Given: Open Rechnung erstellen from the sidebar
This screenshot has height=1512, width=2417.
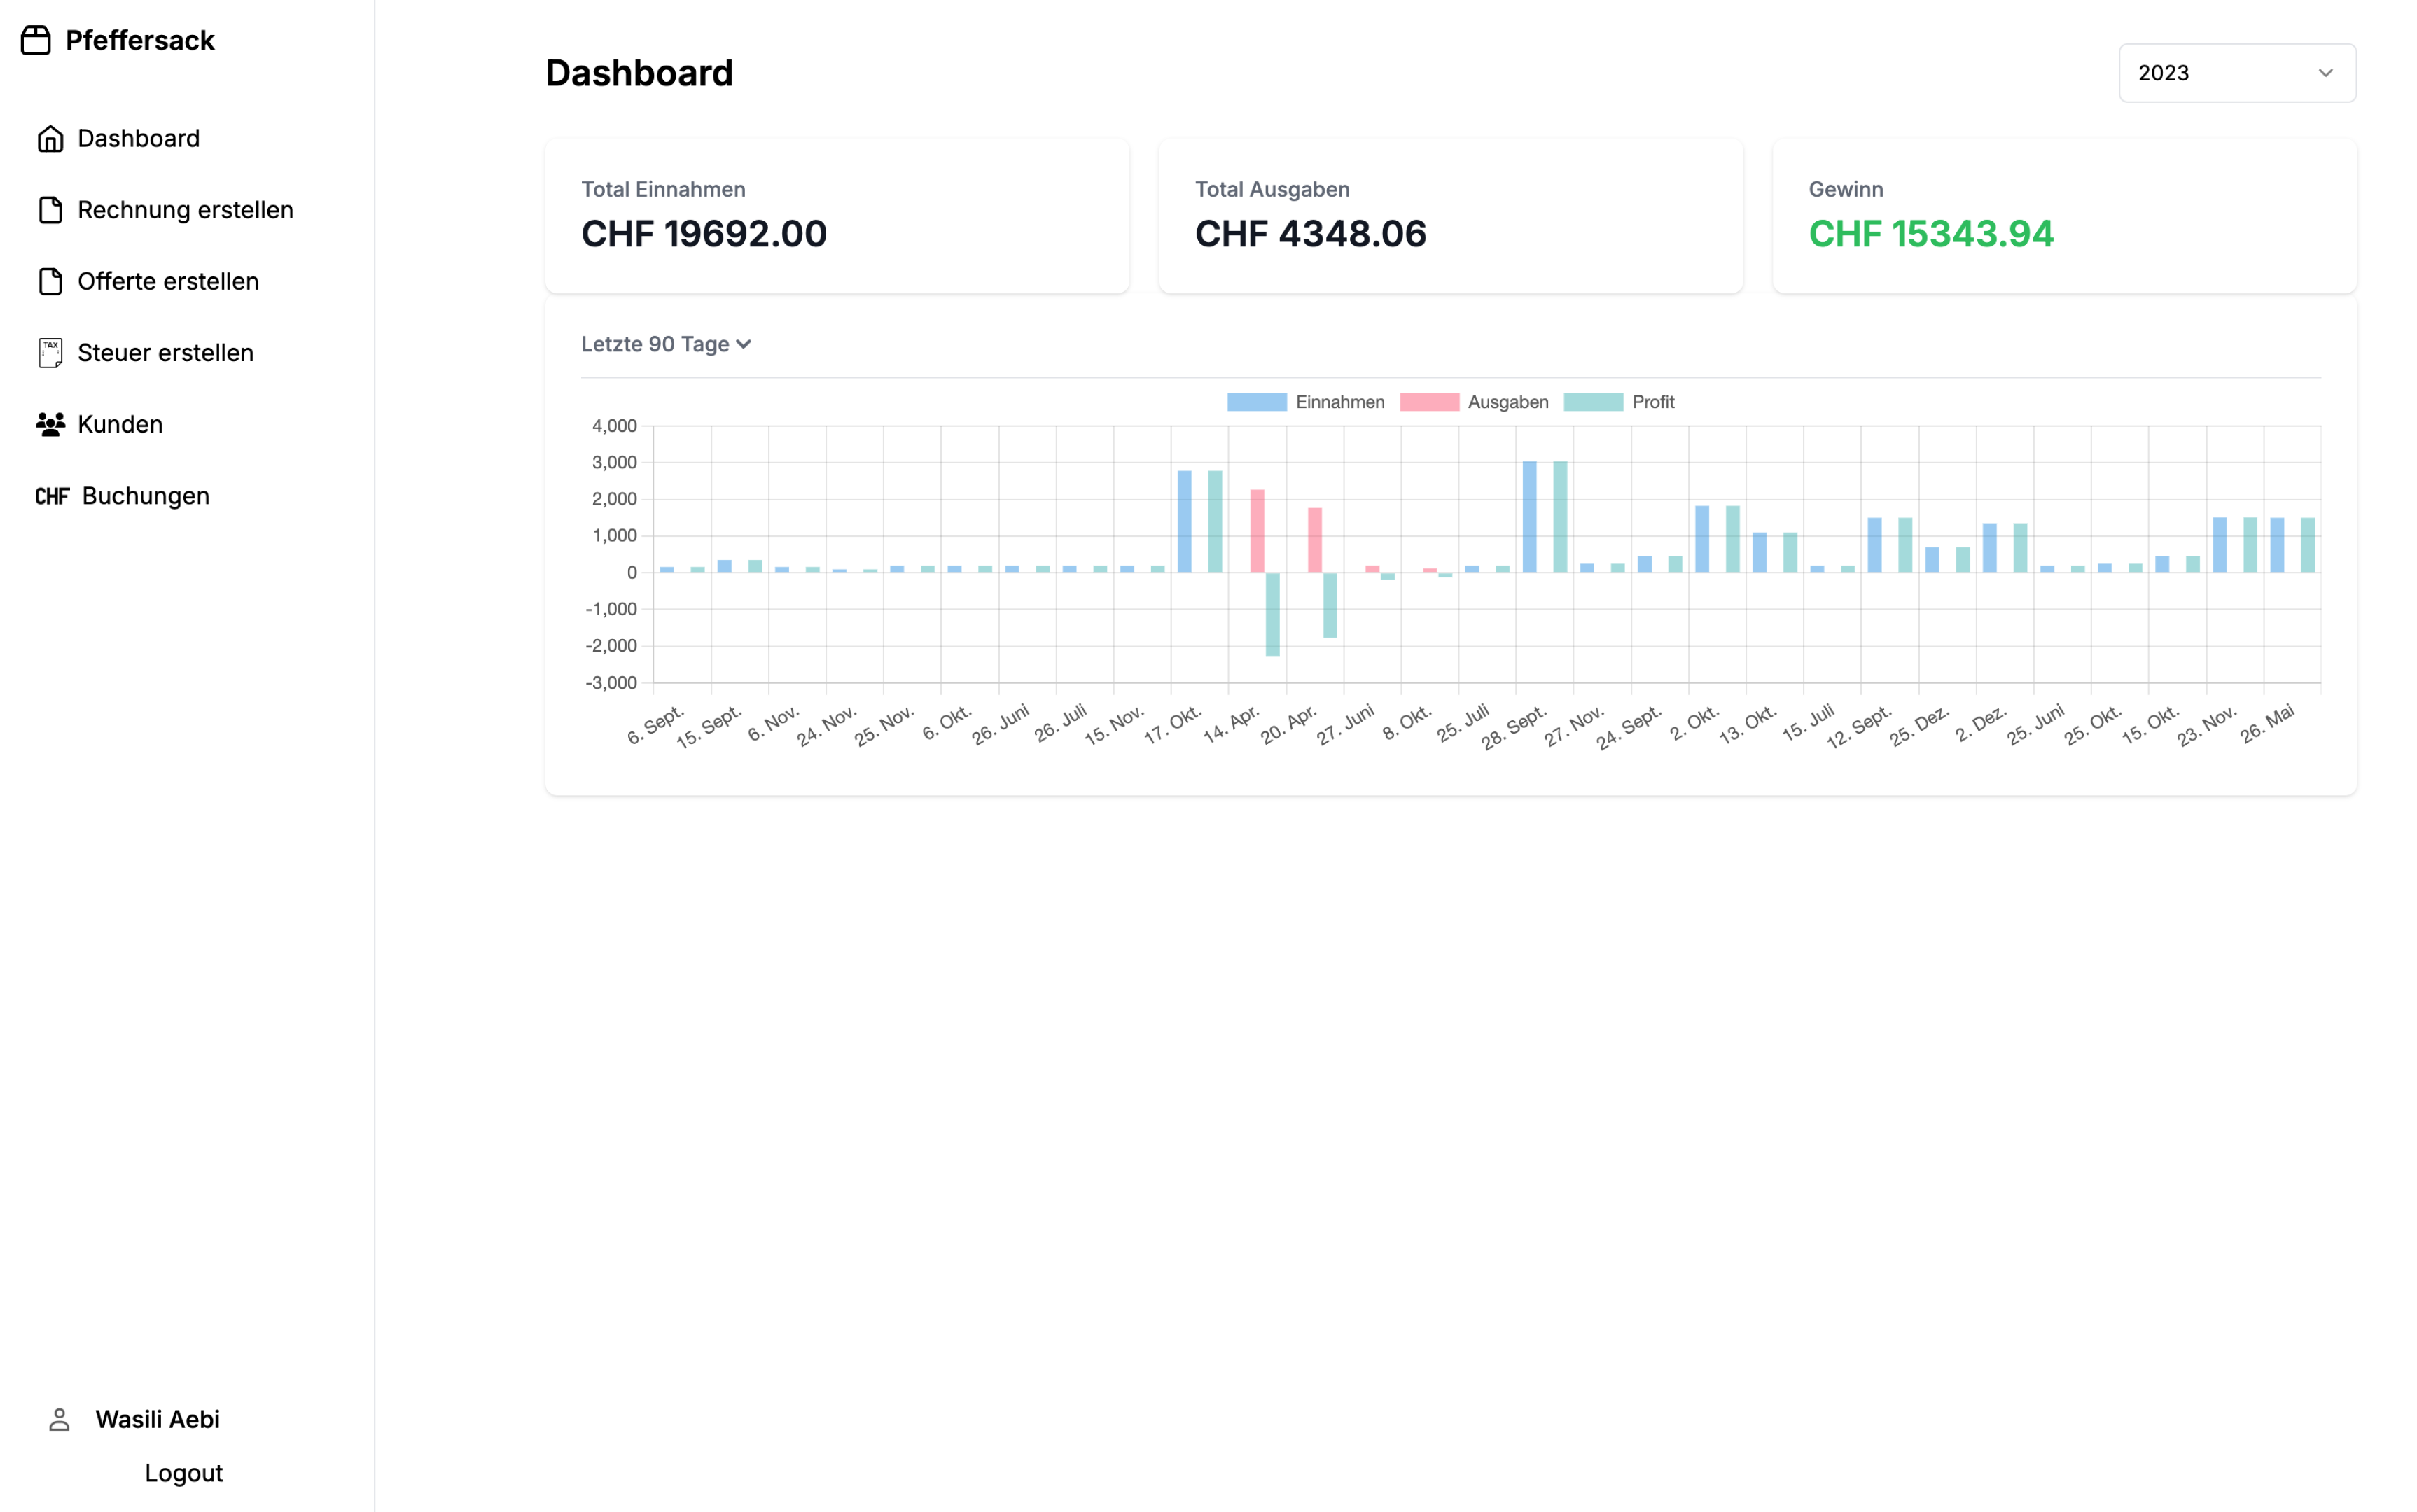Looking at the screenshot, I should [x=185, y=210].
